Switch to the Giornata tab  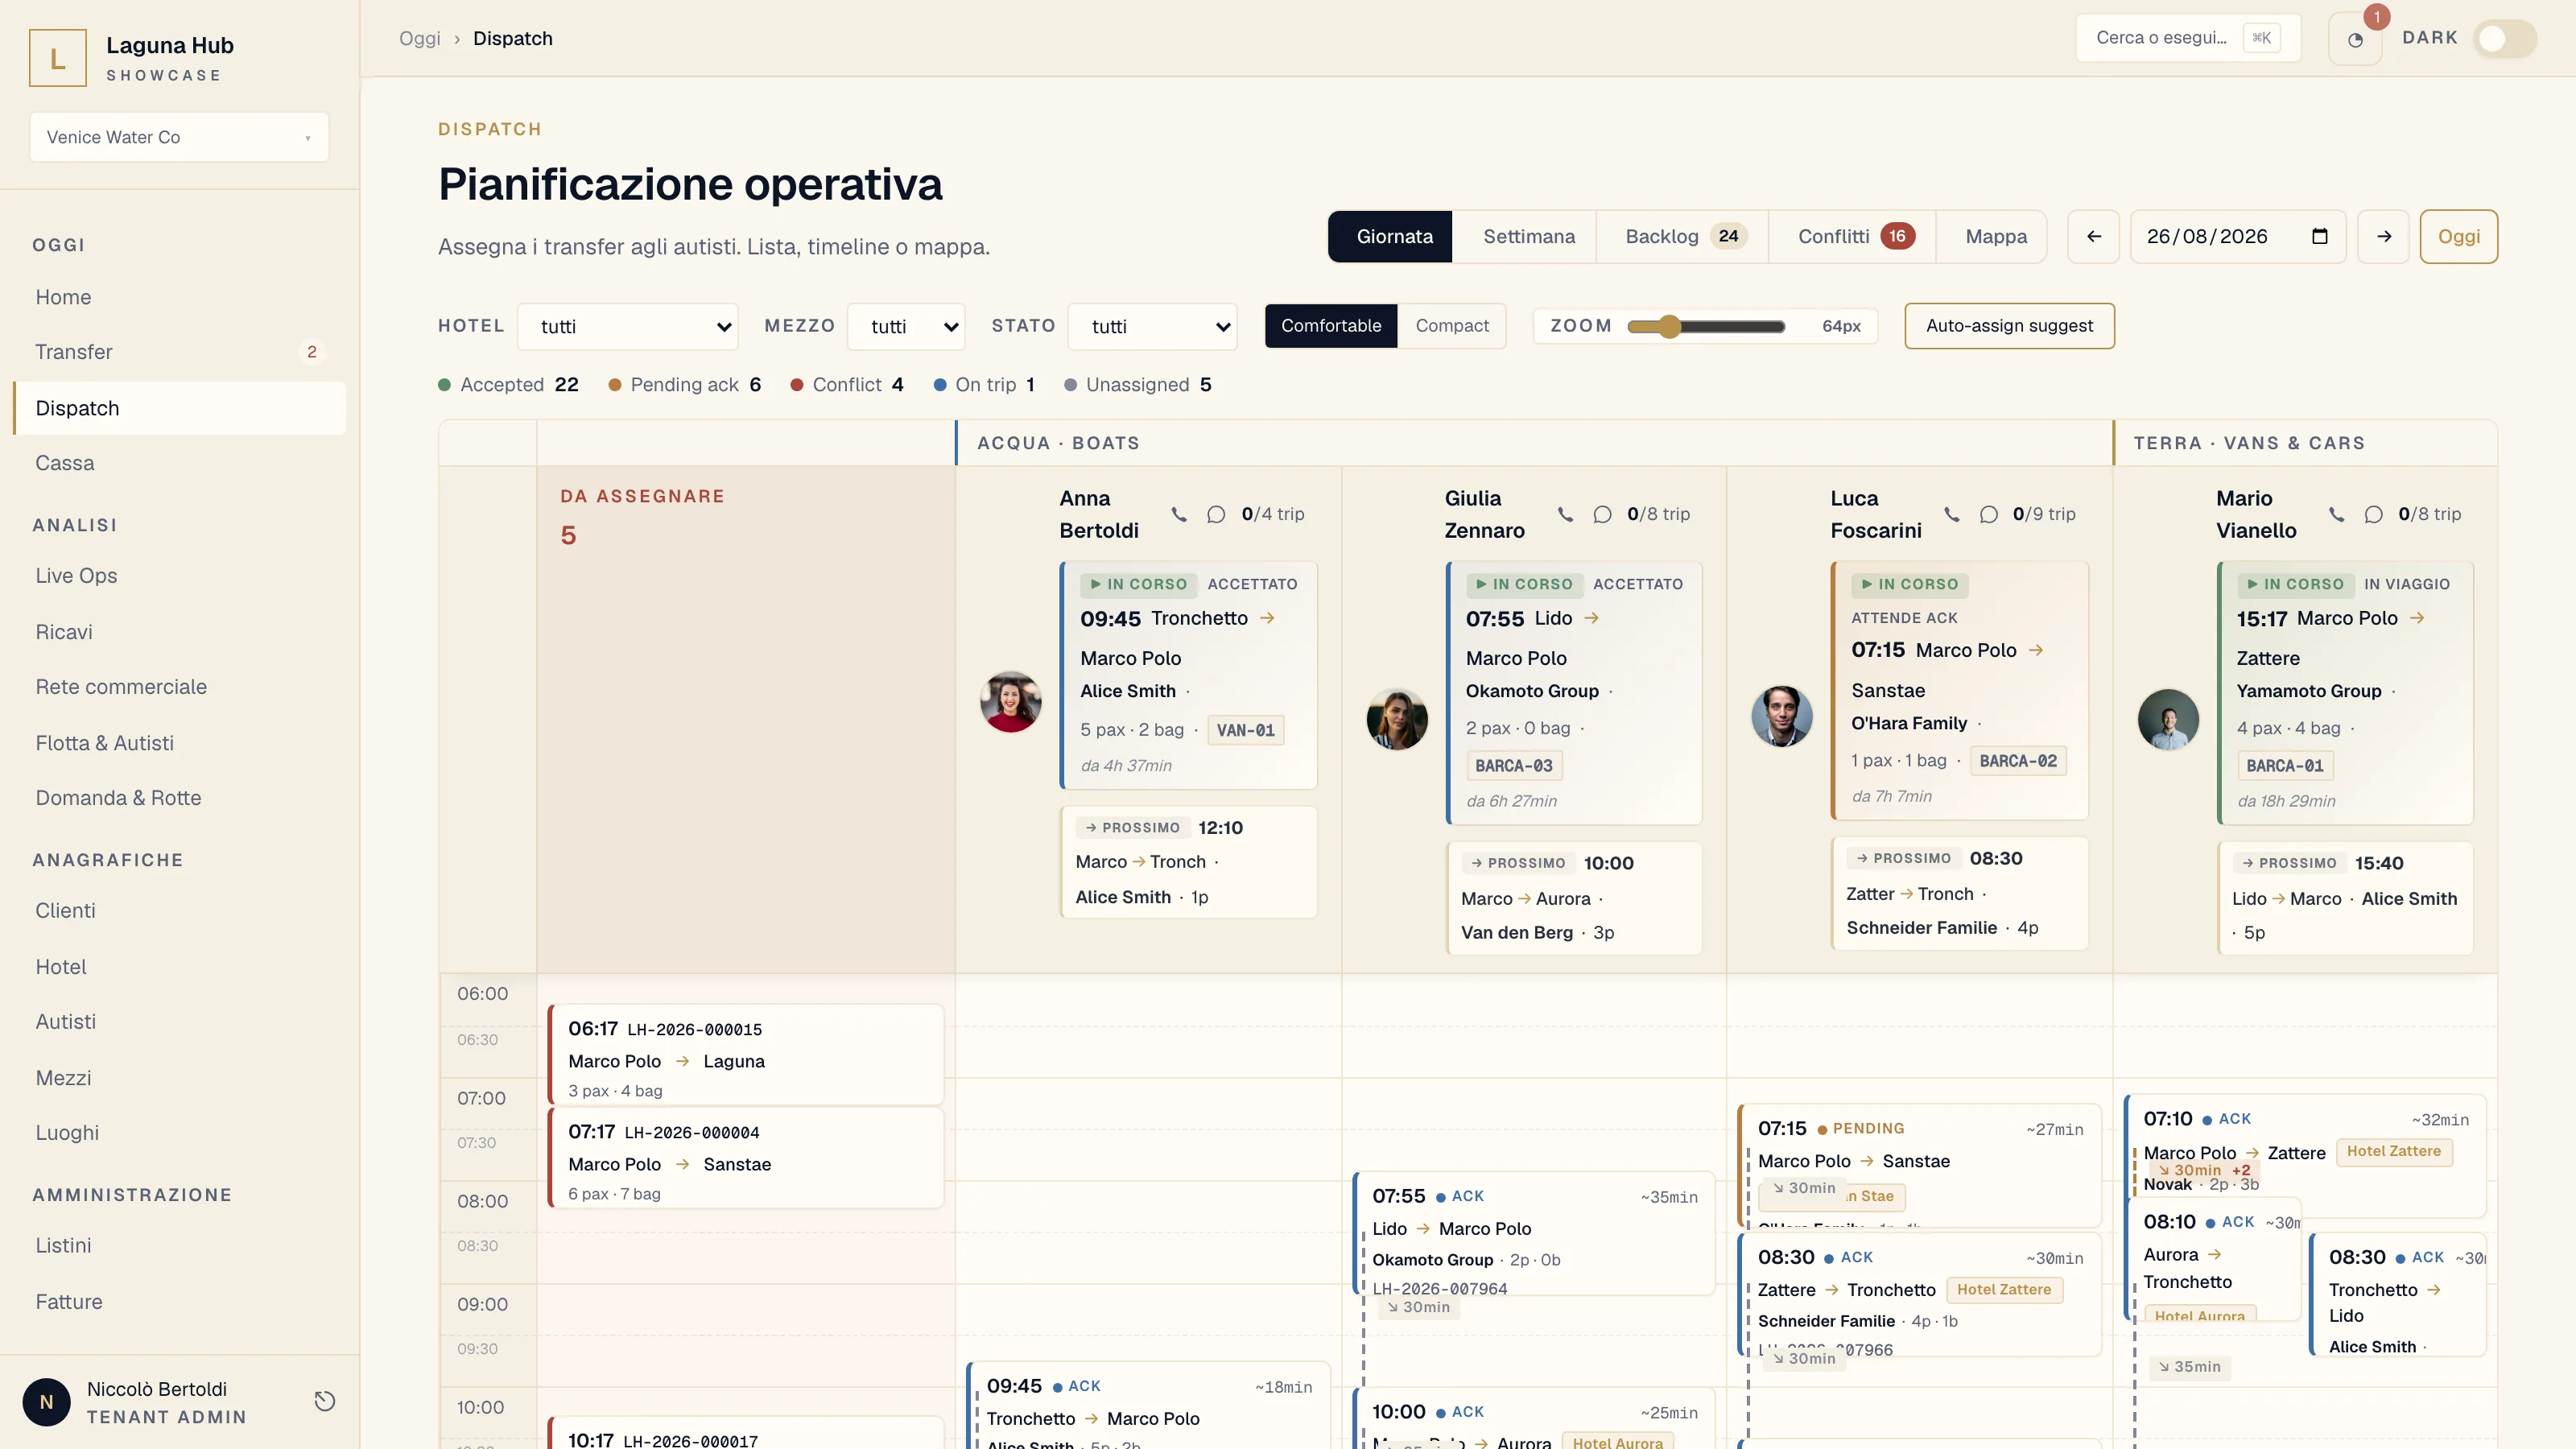[1390, 236]
